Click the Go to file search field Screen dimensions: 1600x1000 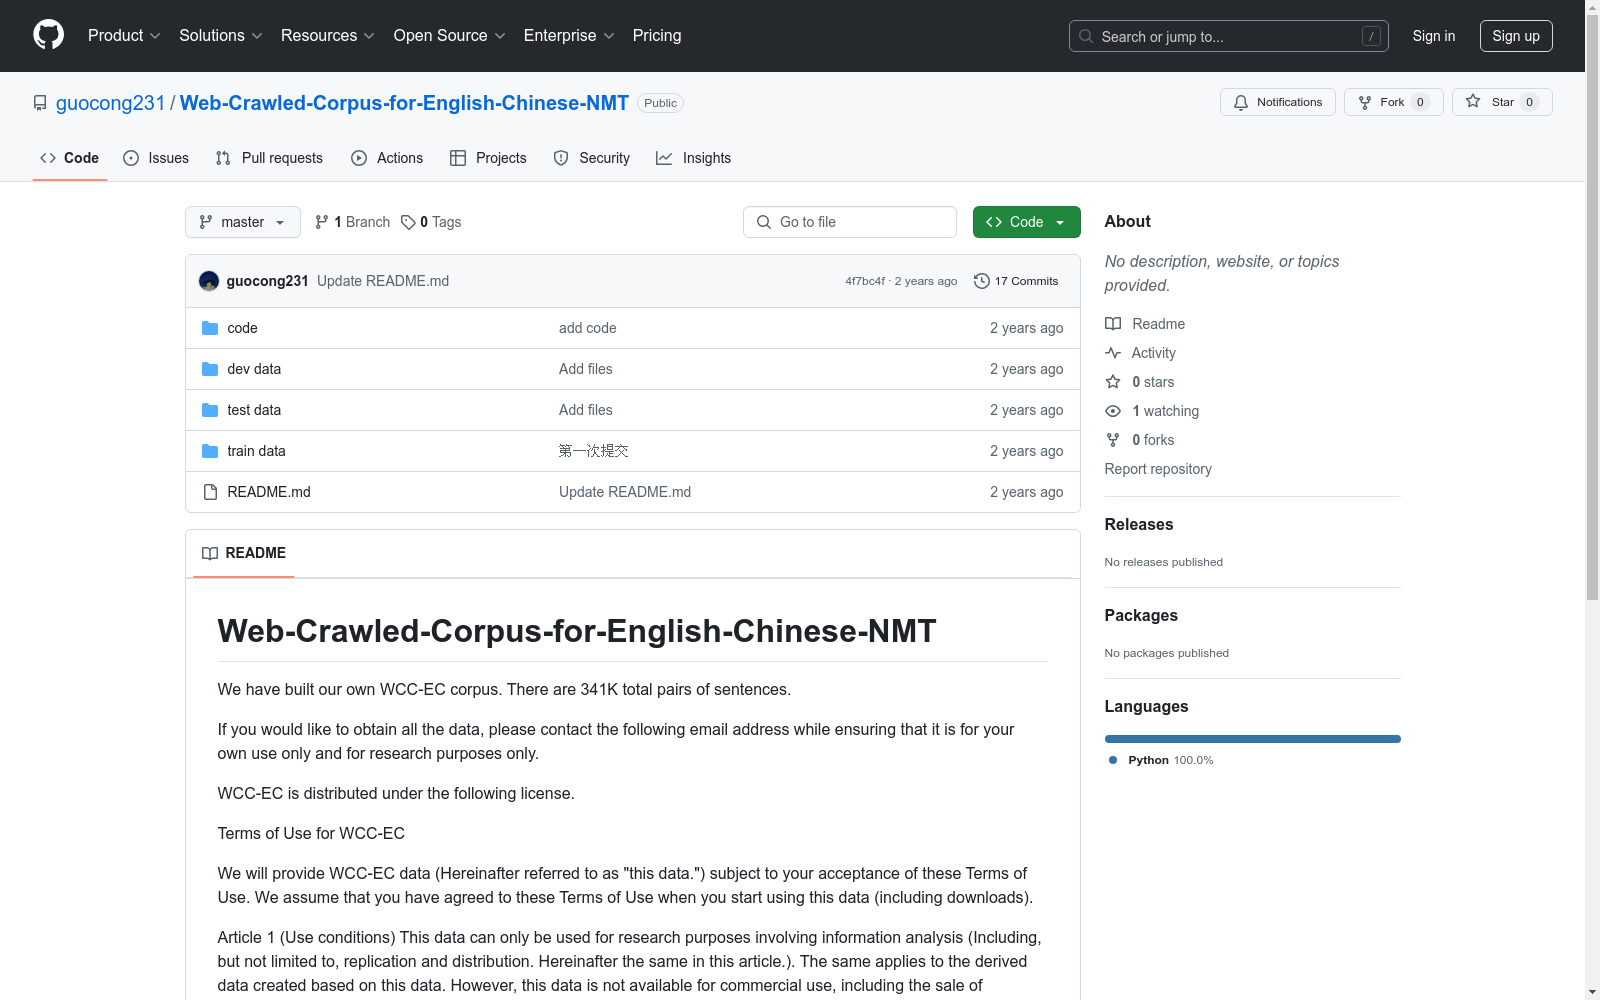pos(850,222)
